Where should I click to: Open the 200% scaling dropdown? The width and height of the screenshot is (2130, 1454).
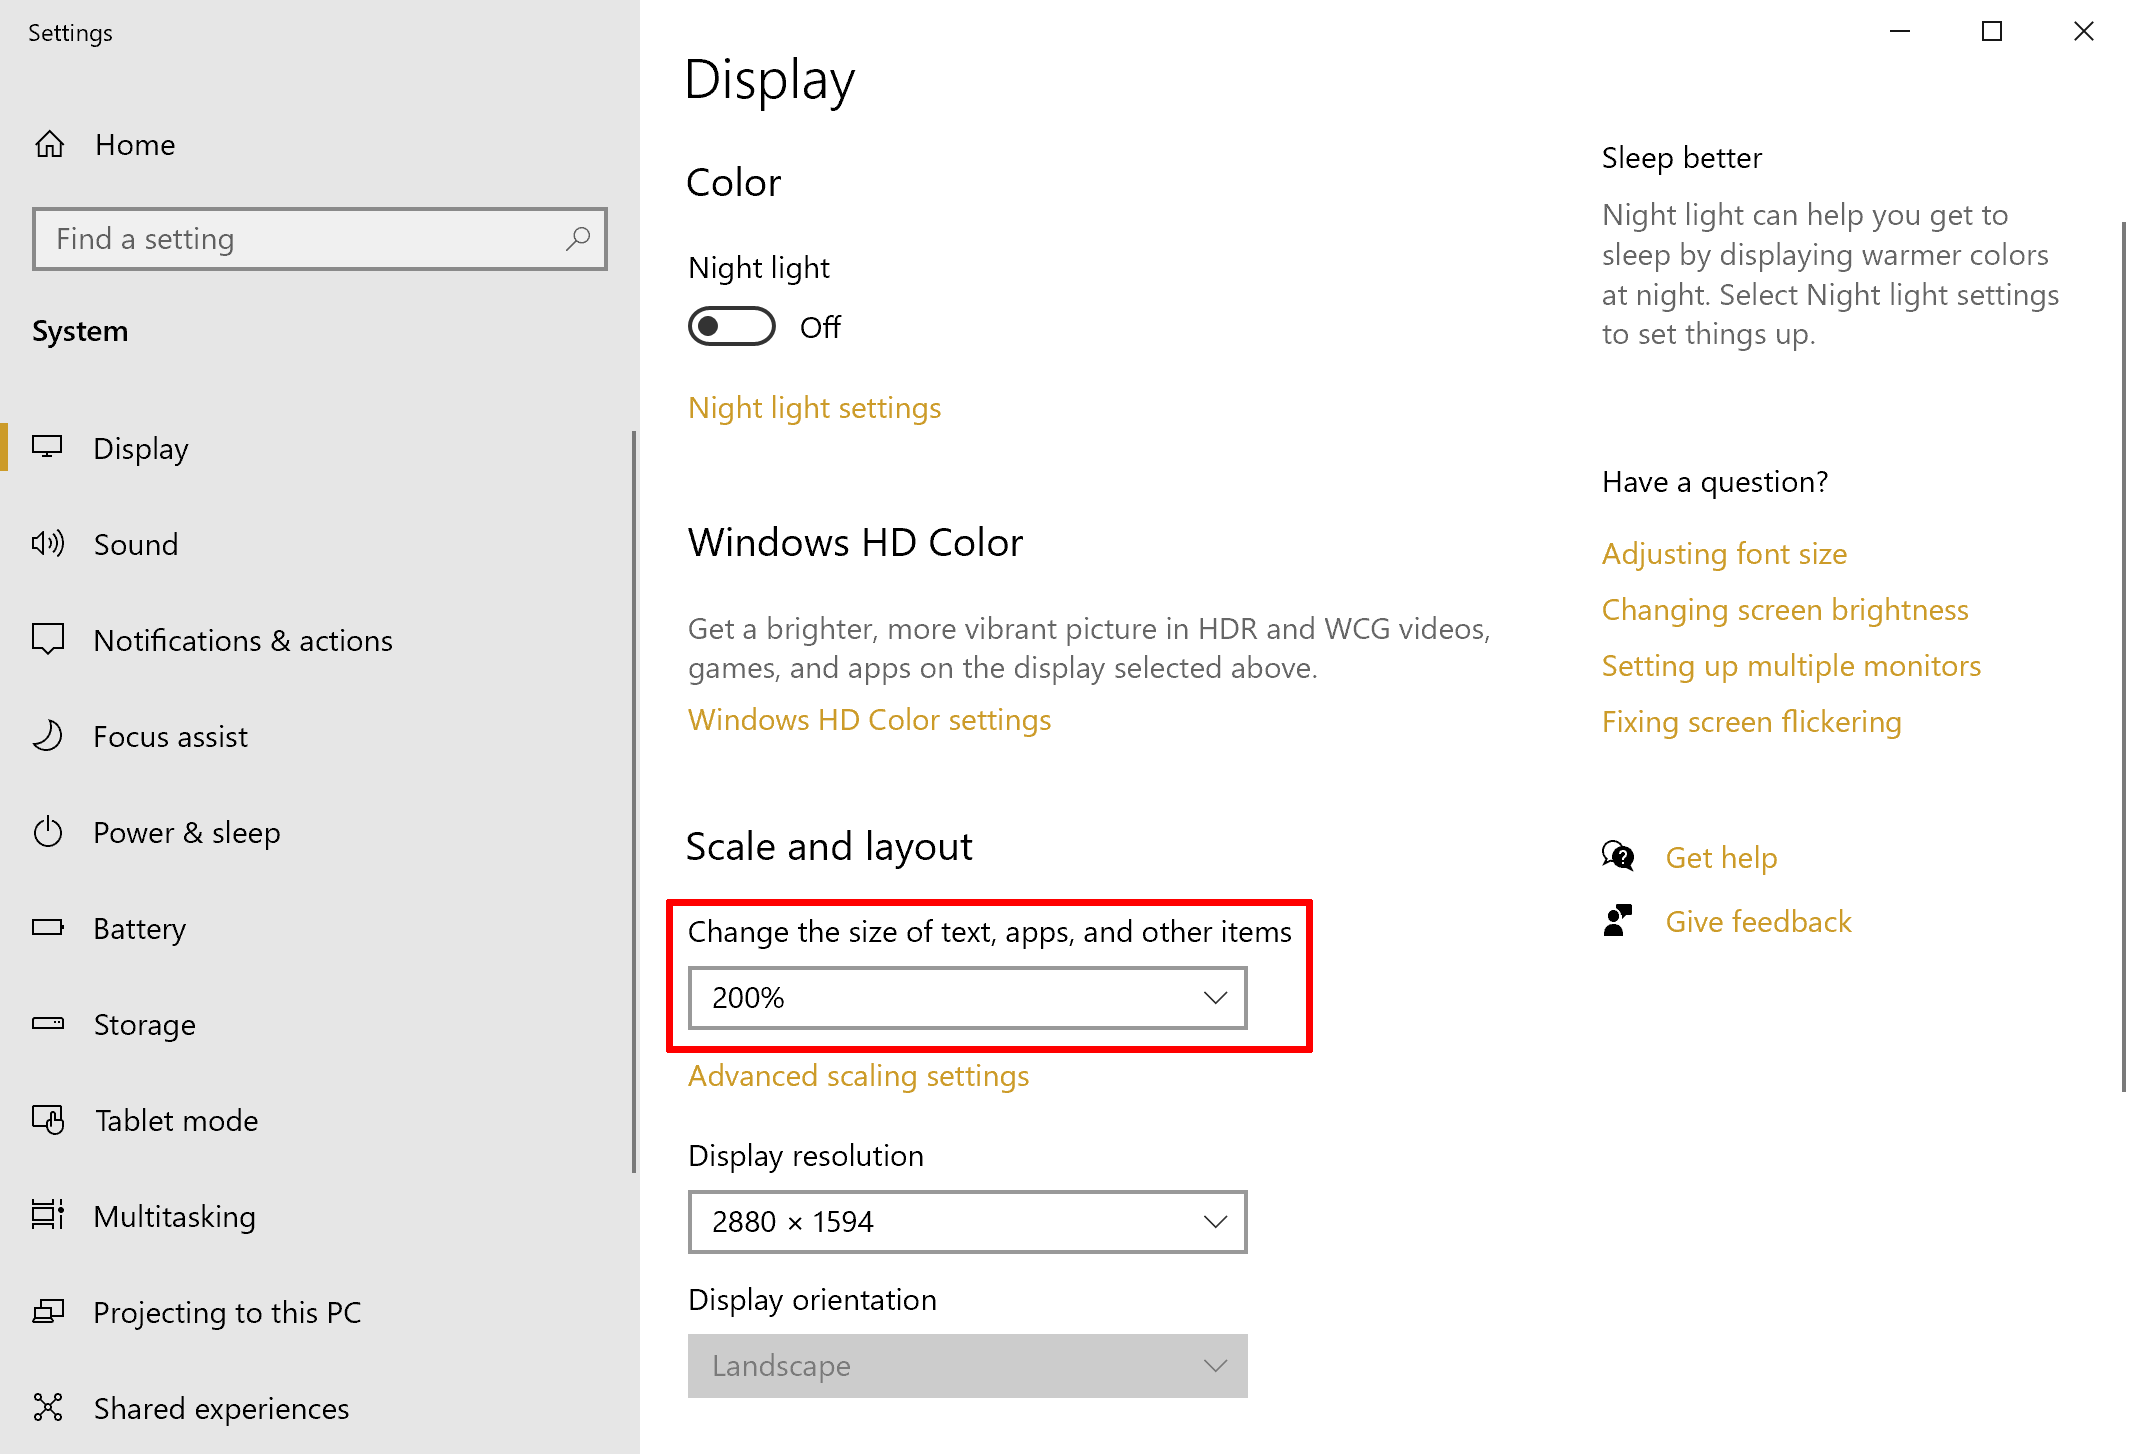(x=967, y=998)
